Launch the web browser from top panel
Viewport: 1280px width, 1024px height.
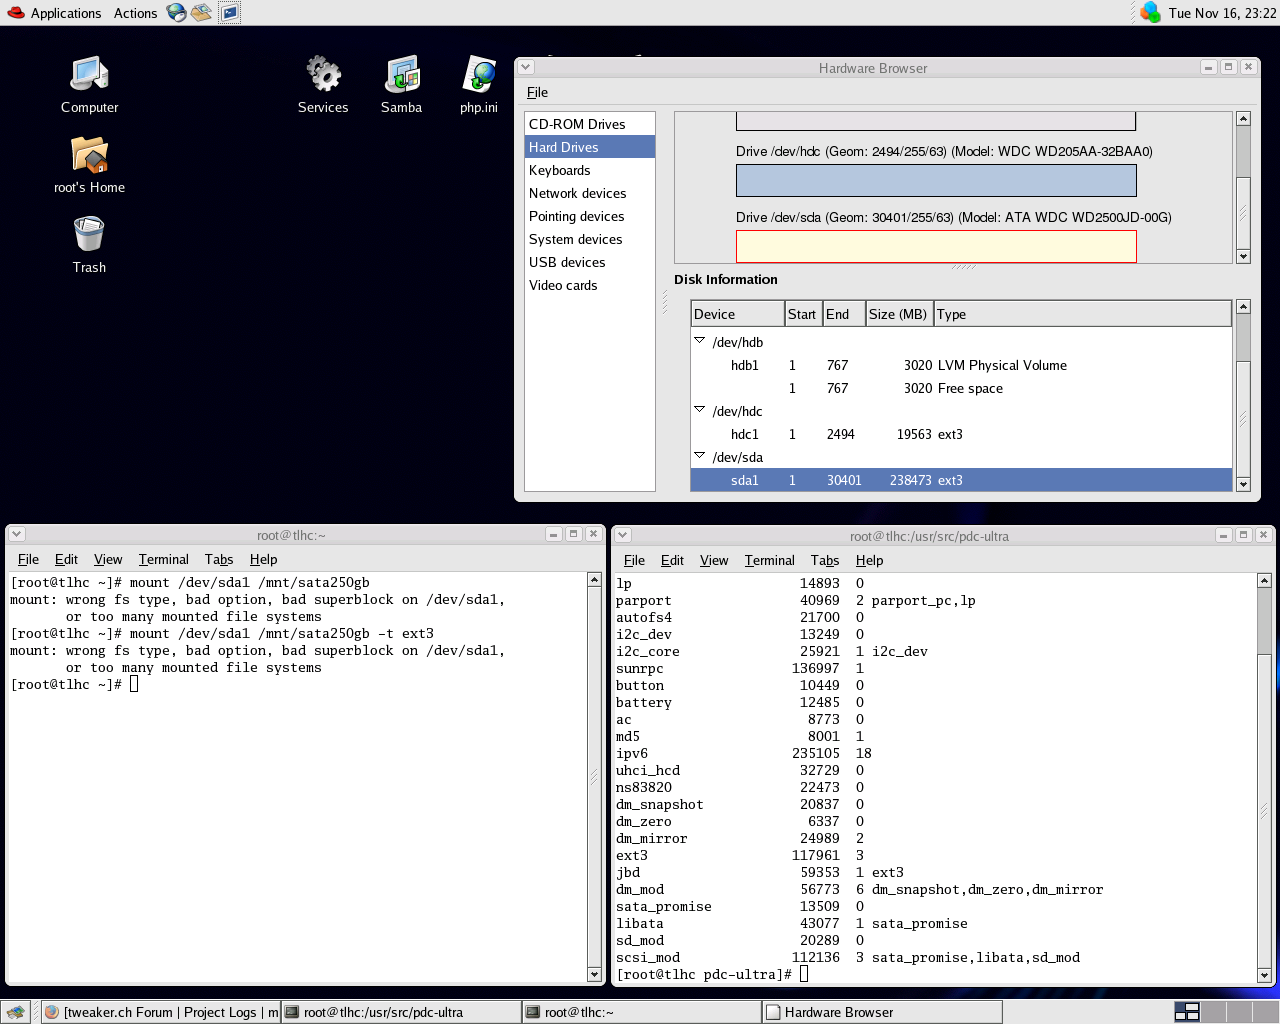pos(177,13)
